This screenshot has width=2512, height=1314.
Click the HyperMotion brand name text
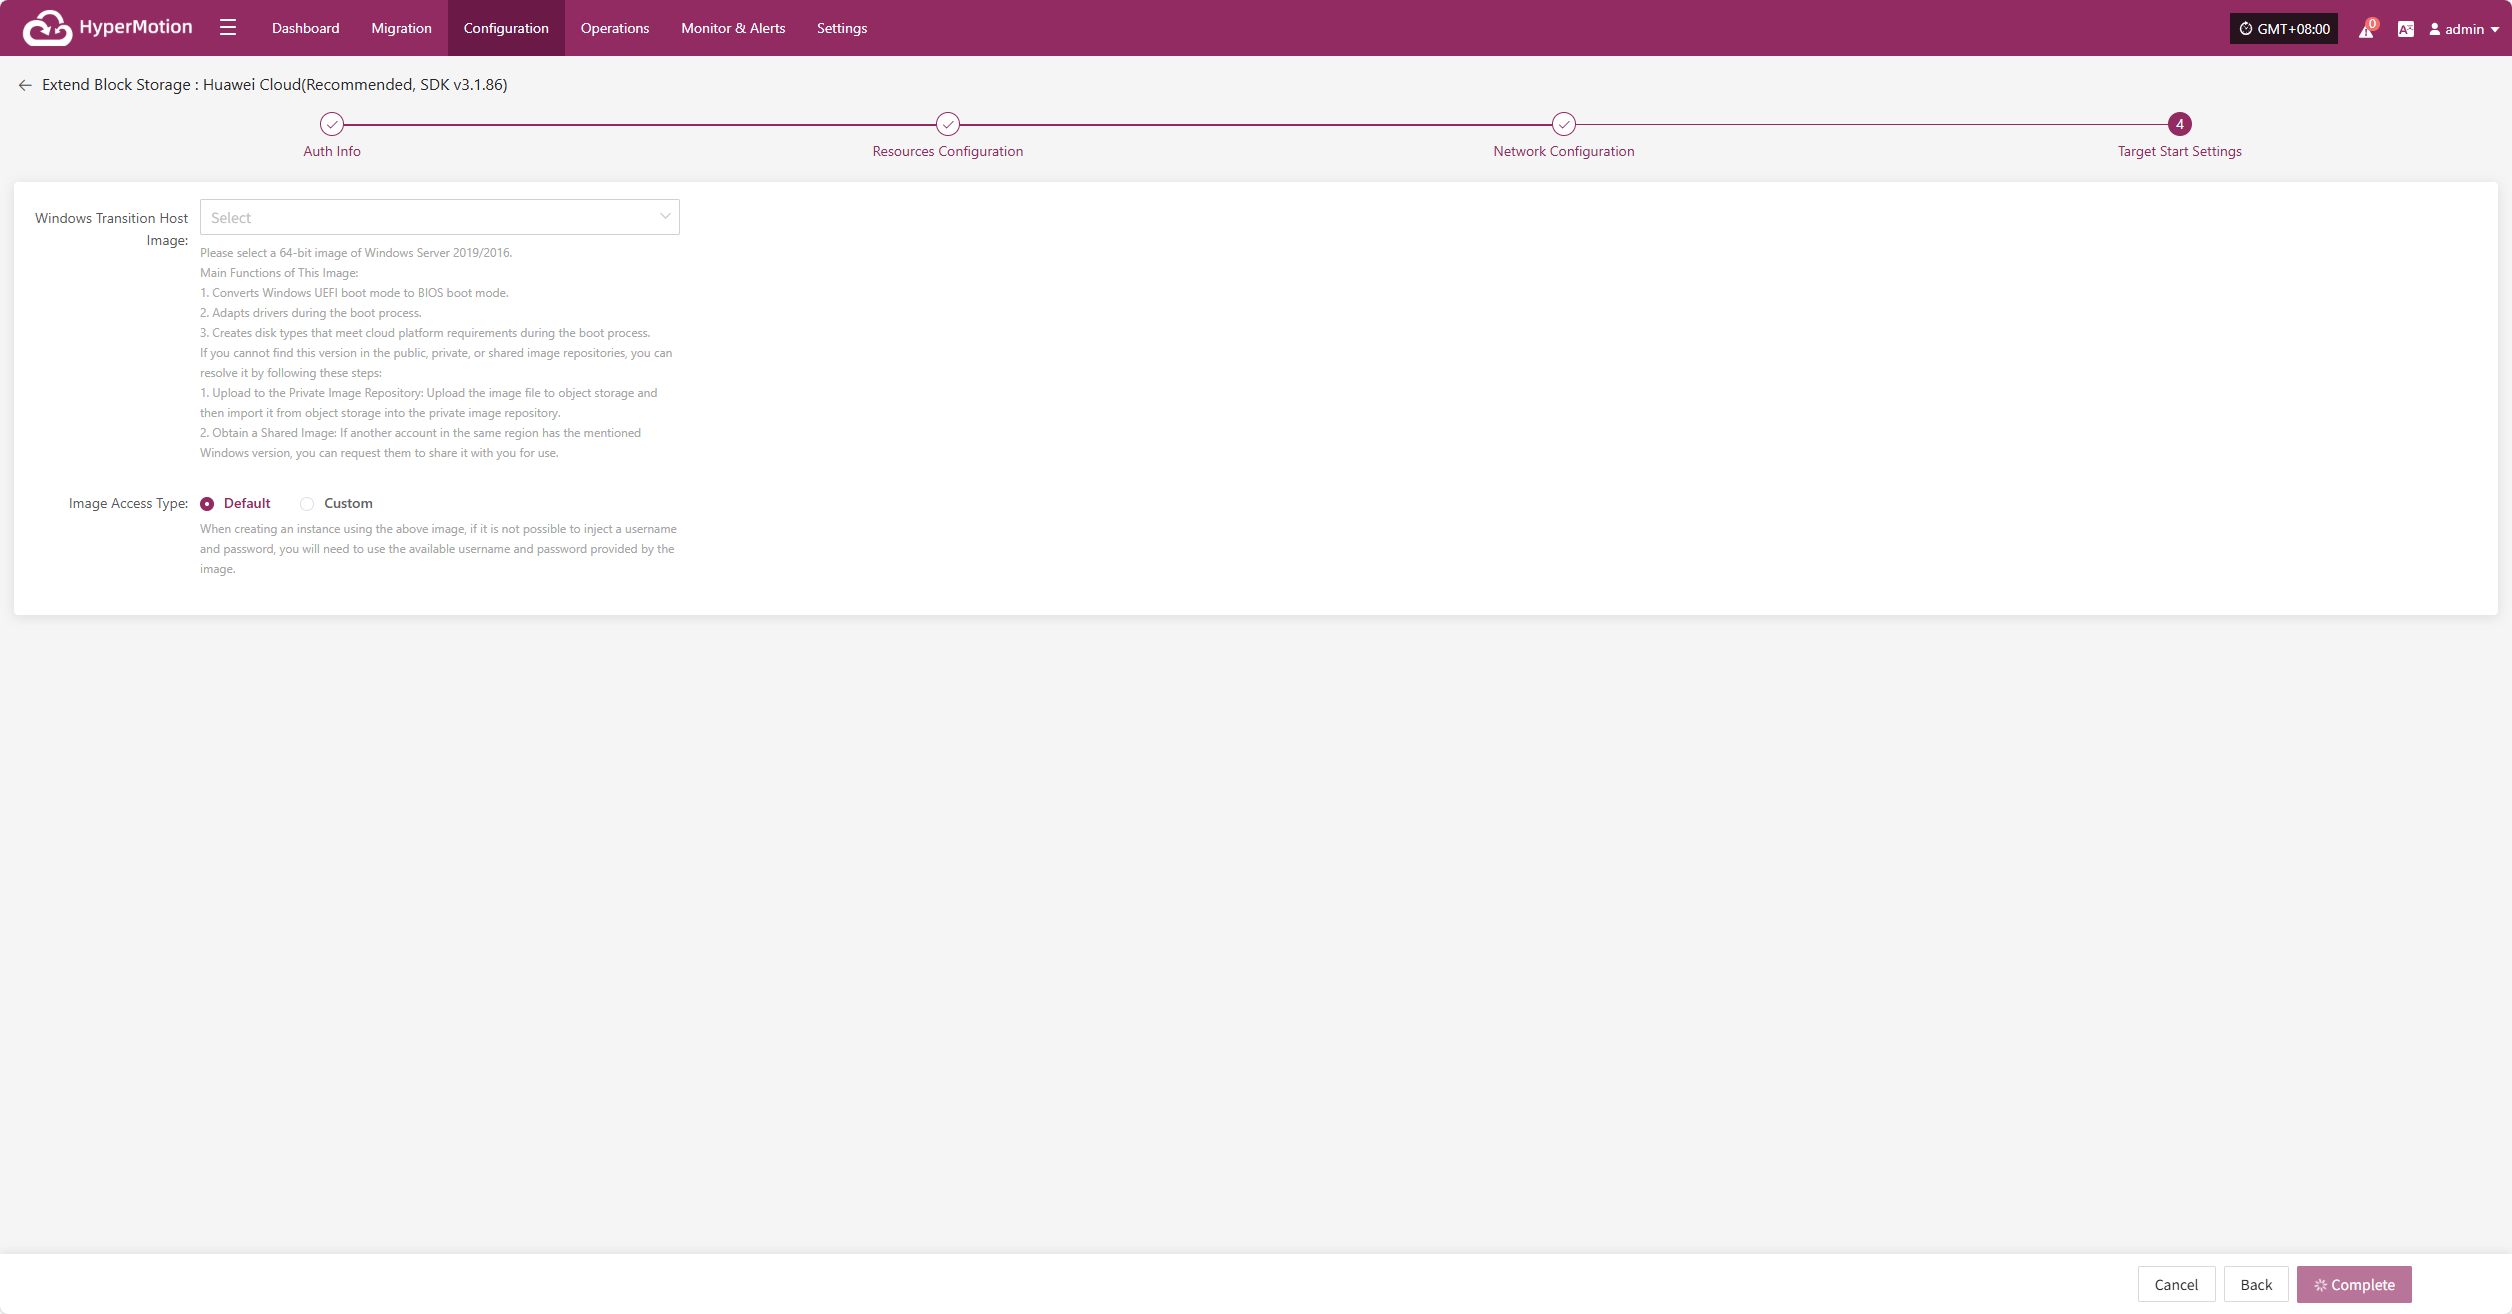(136, 27)
